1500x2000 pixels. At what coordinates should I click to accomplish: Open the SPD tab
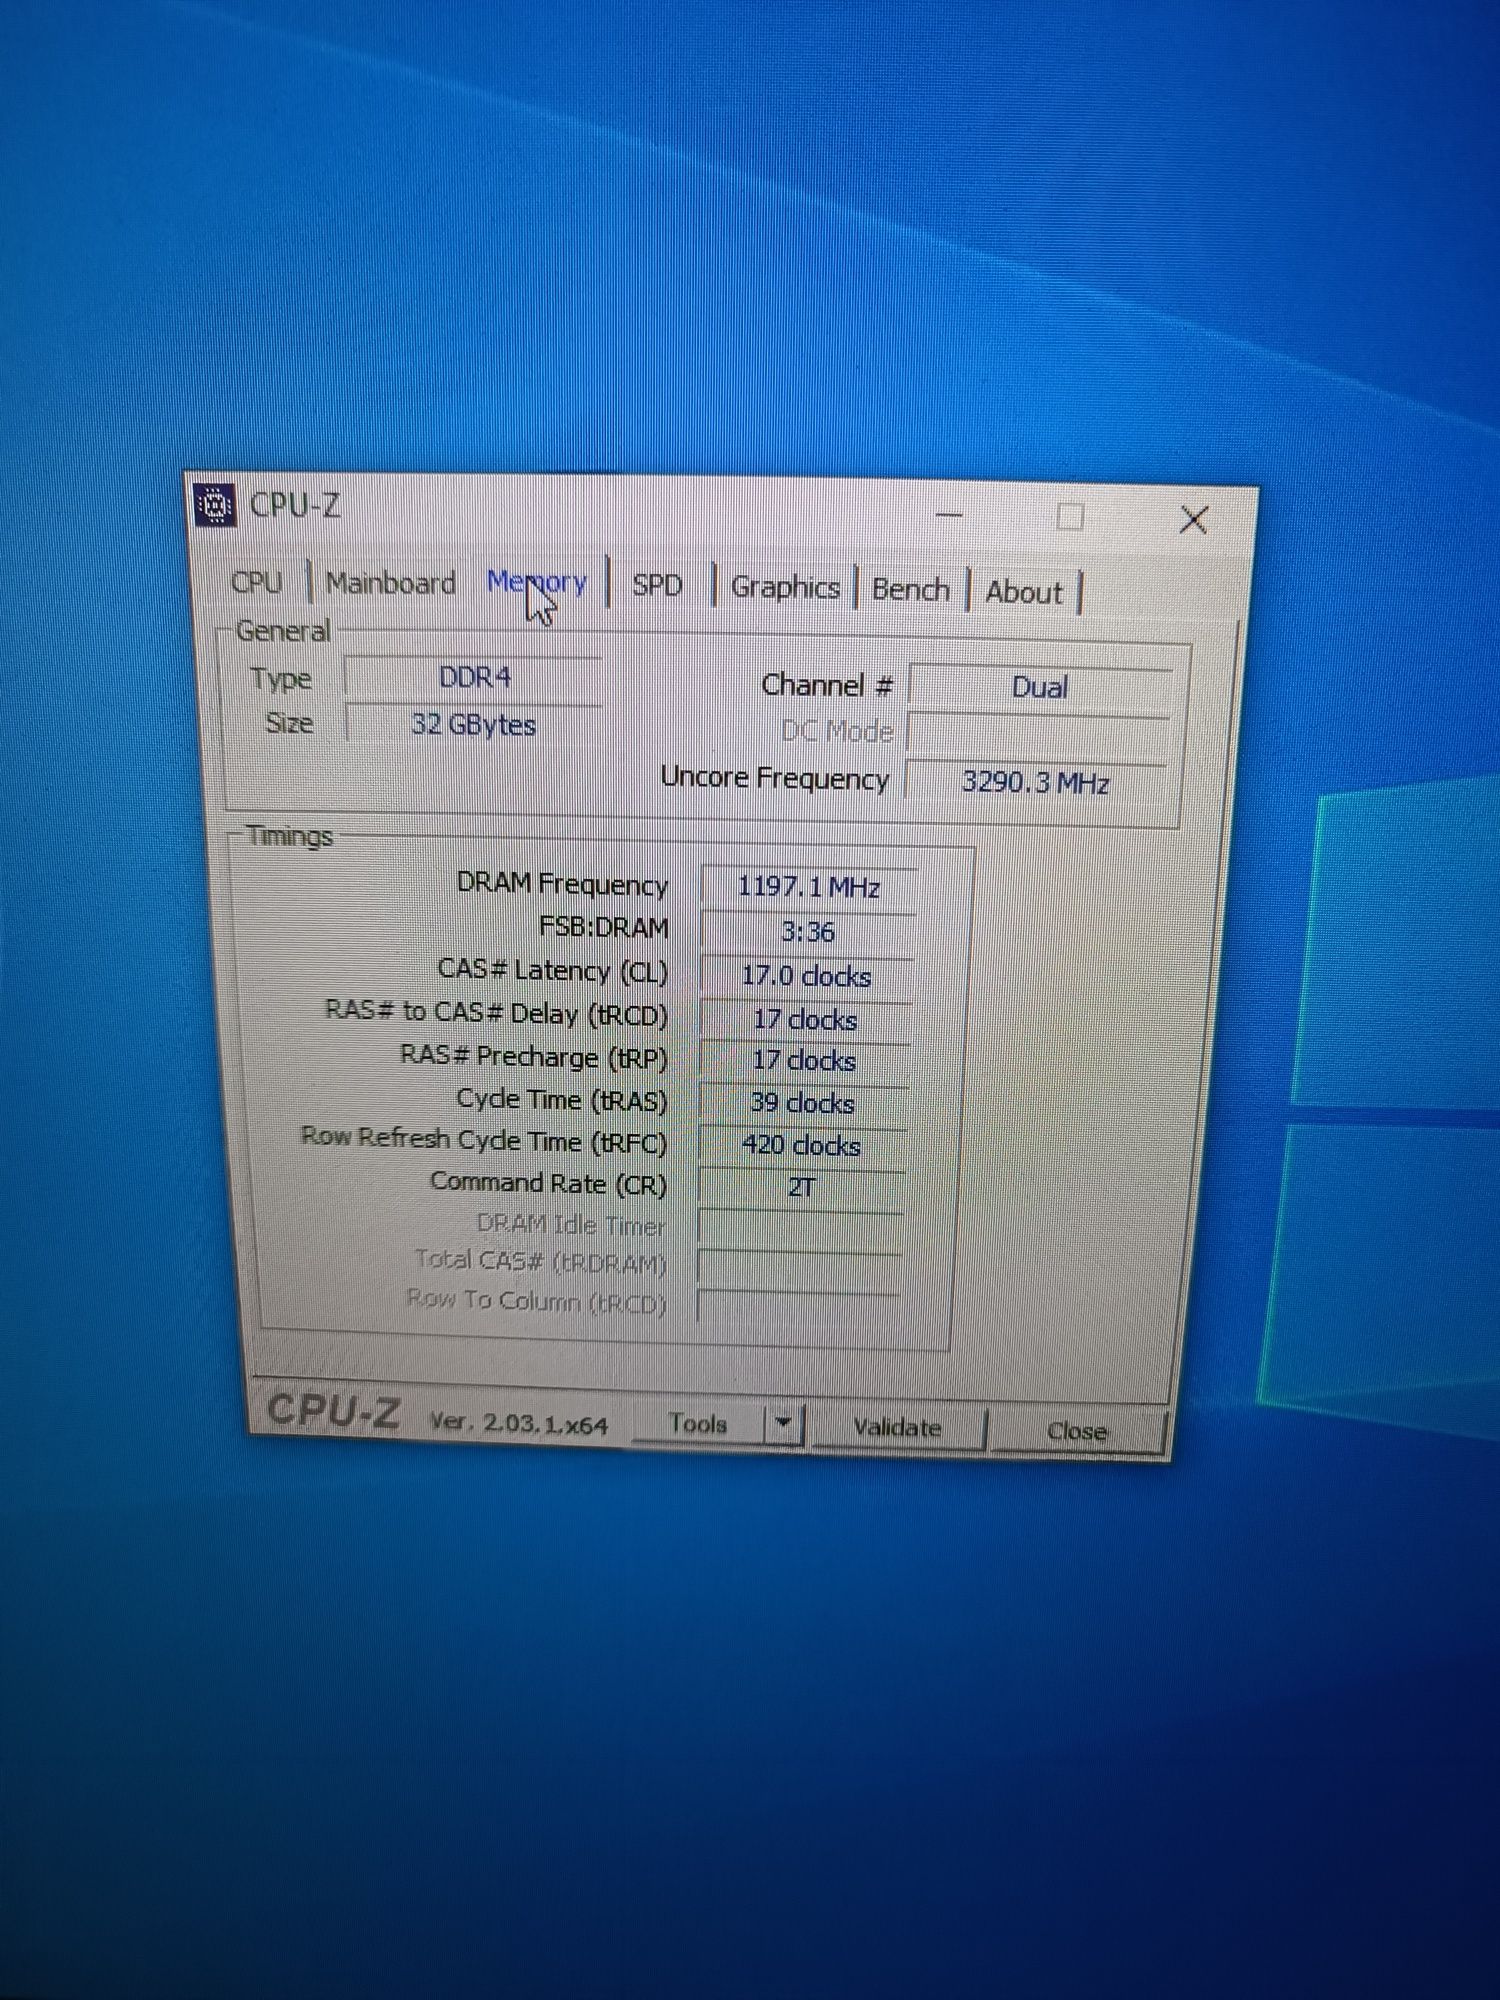point(657,585)
